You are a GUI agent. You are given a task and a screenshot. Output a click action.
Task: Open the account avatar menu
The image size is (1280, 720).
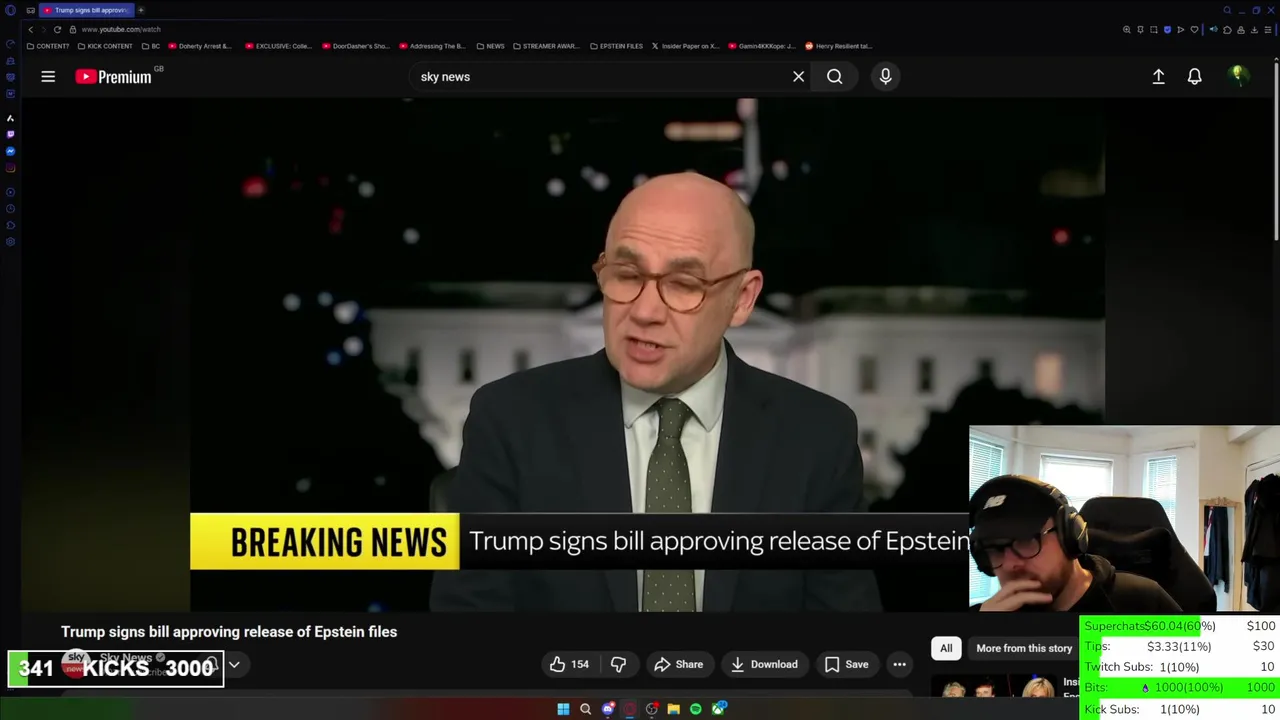[1238, 76]
